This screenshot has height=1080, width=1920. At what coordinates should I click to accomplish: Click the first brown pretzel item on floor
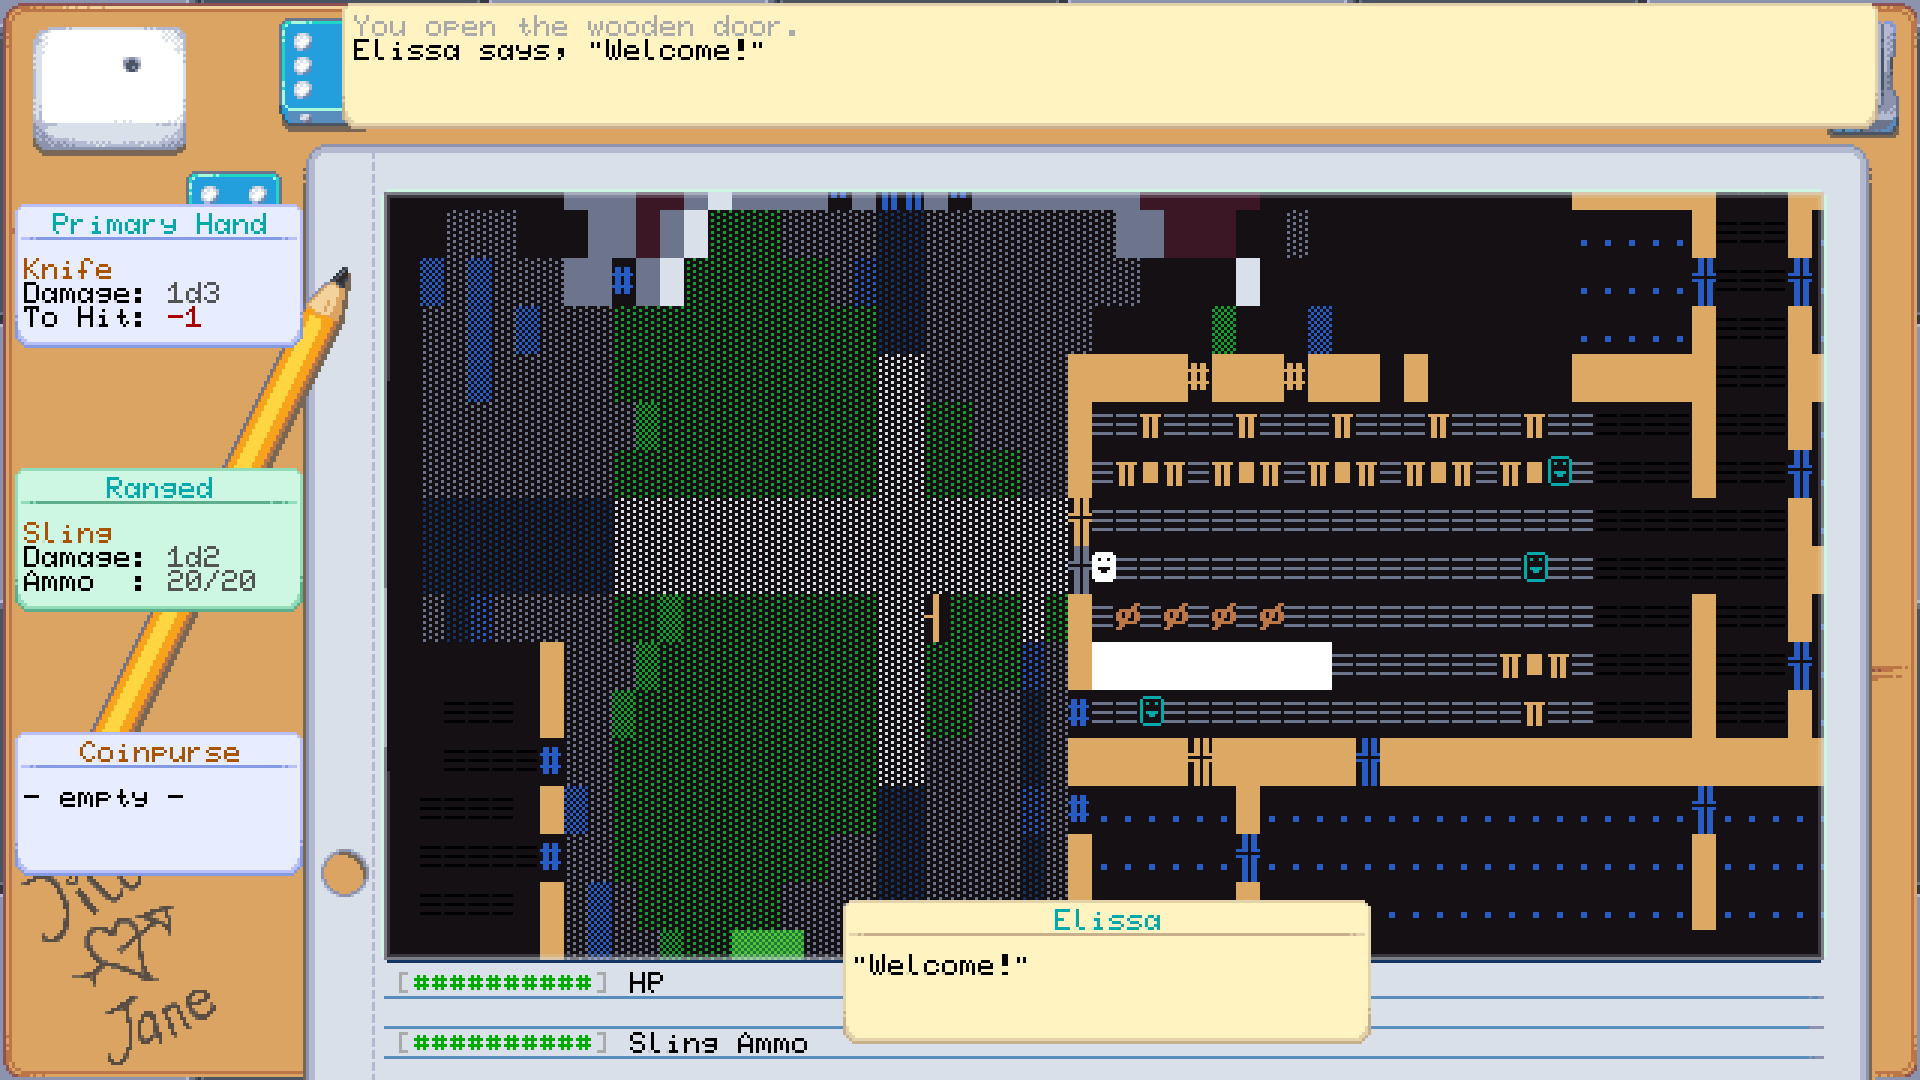coord(1127,616)
